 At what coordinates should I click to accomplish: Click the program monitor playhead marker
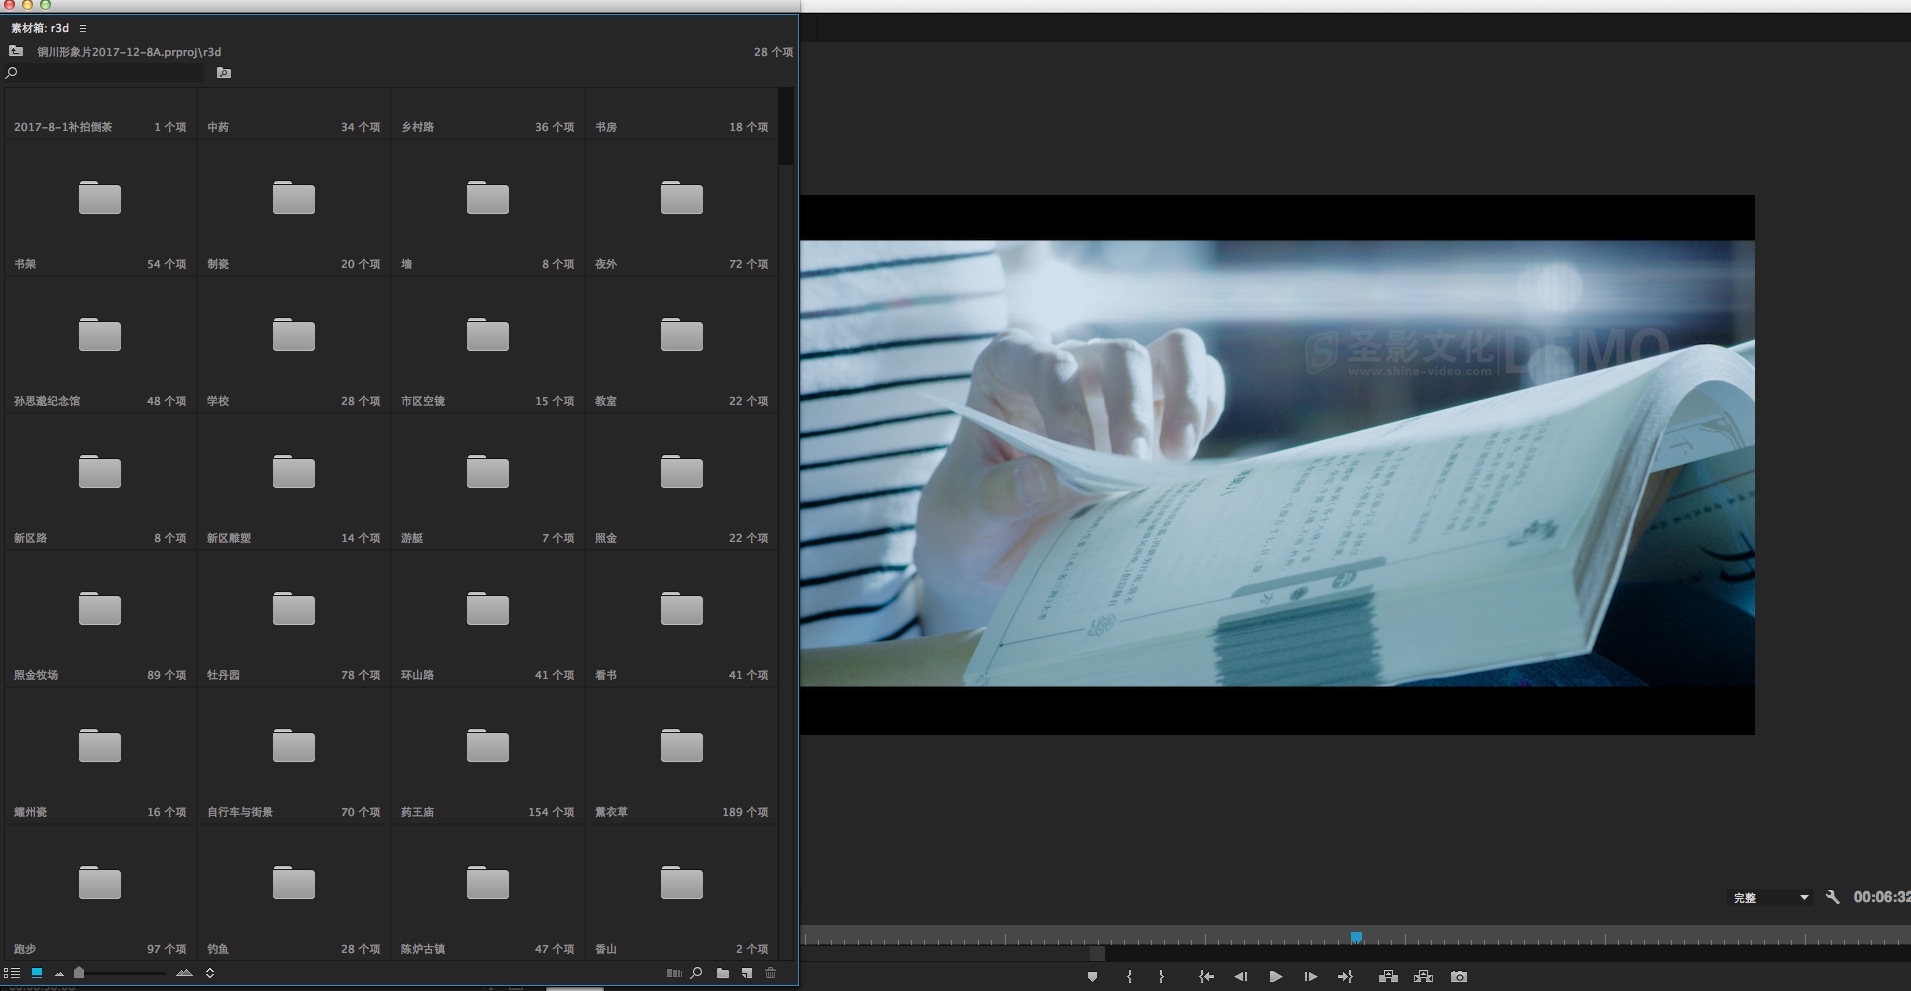coord(1356,938)
